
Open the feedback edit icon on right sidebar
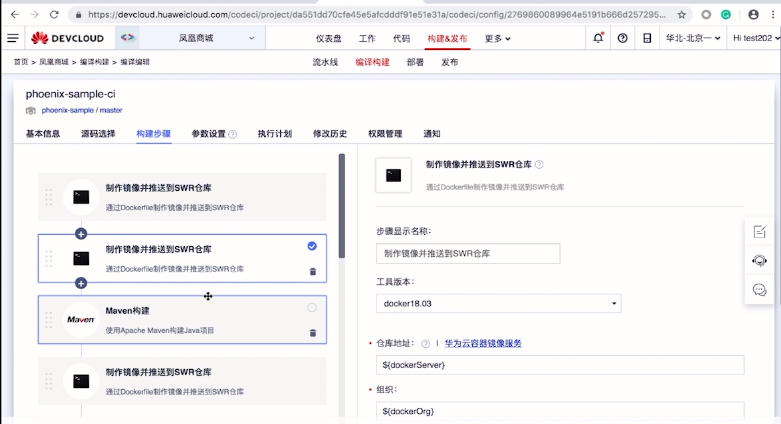click(x=760, y=232)
